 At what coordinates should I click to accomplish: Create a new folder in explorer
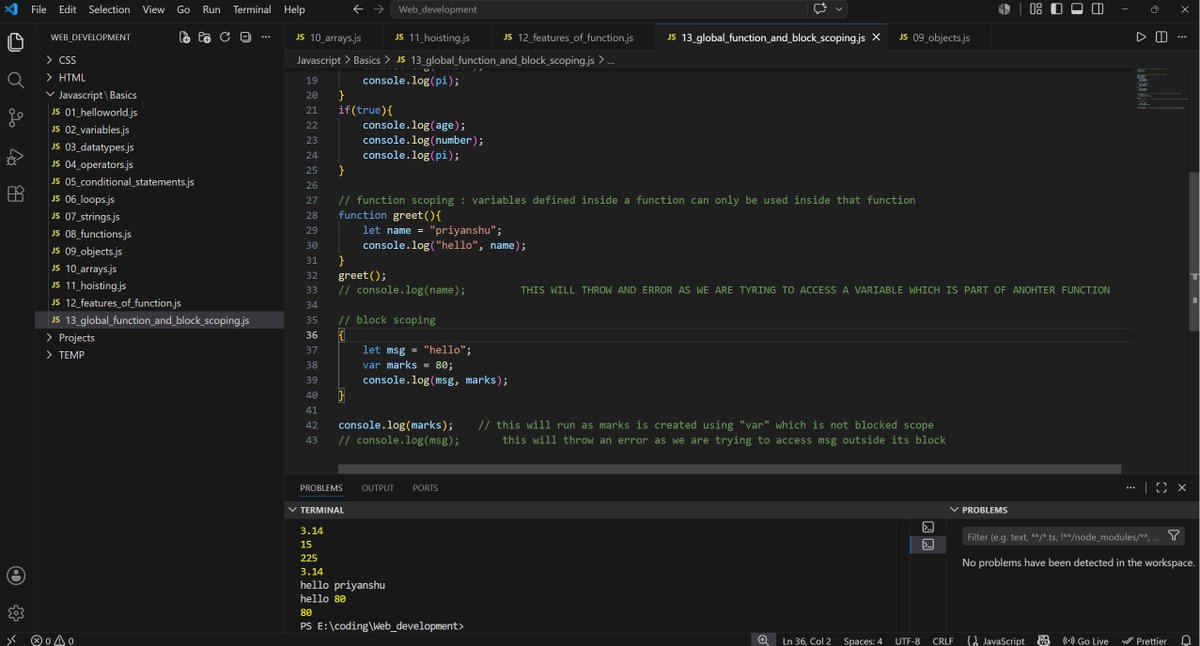(x=205, y=37)
